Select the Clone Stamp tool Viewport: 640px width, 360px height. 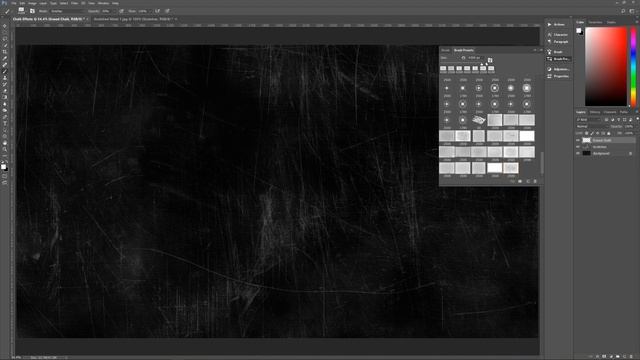(x=5, y=78)
